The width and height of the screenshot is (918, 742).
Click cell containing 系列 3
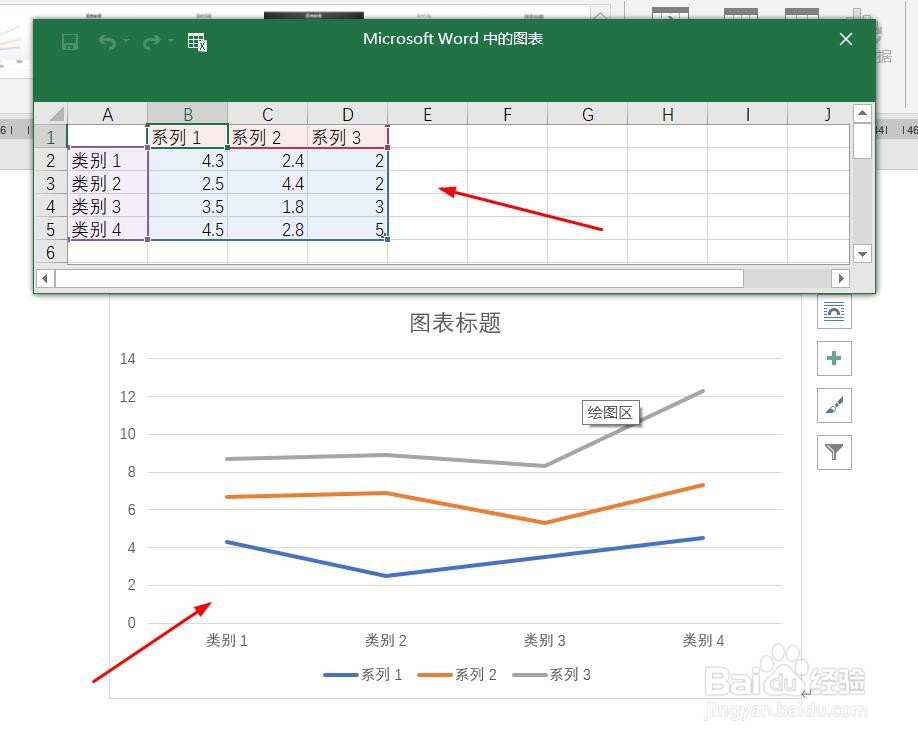point(347,136)
